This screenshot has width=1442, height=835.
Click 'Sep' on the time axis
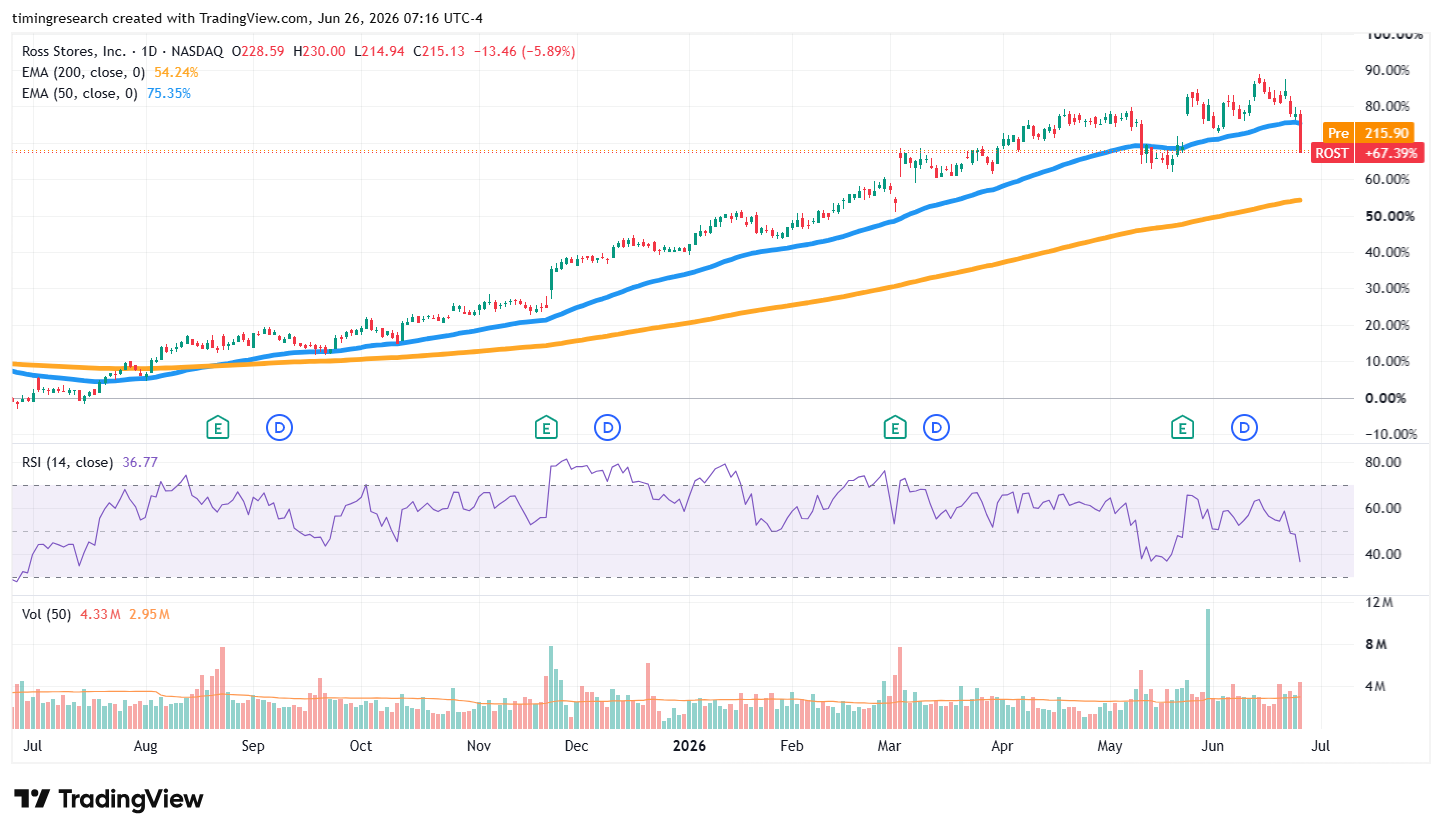[x=253, y=746]
